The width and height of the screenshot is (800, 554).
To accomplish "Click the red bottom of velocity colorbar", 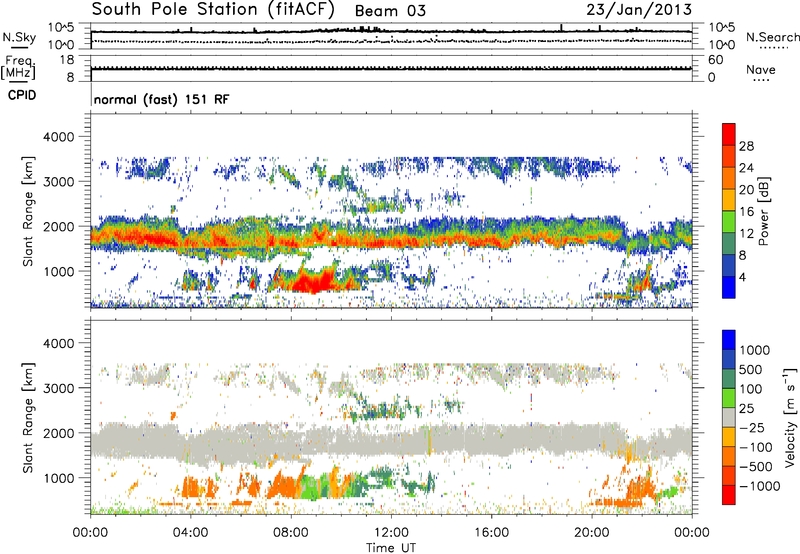I will tap(729, 495).
